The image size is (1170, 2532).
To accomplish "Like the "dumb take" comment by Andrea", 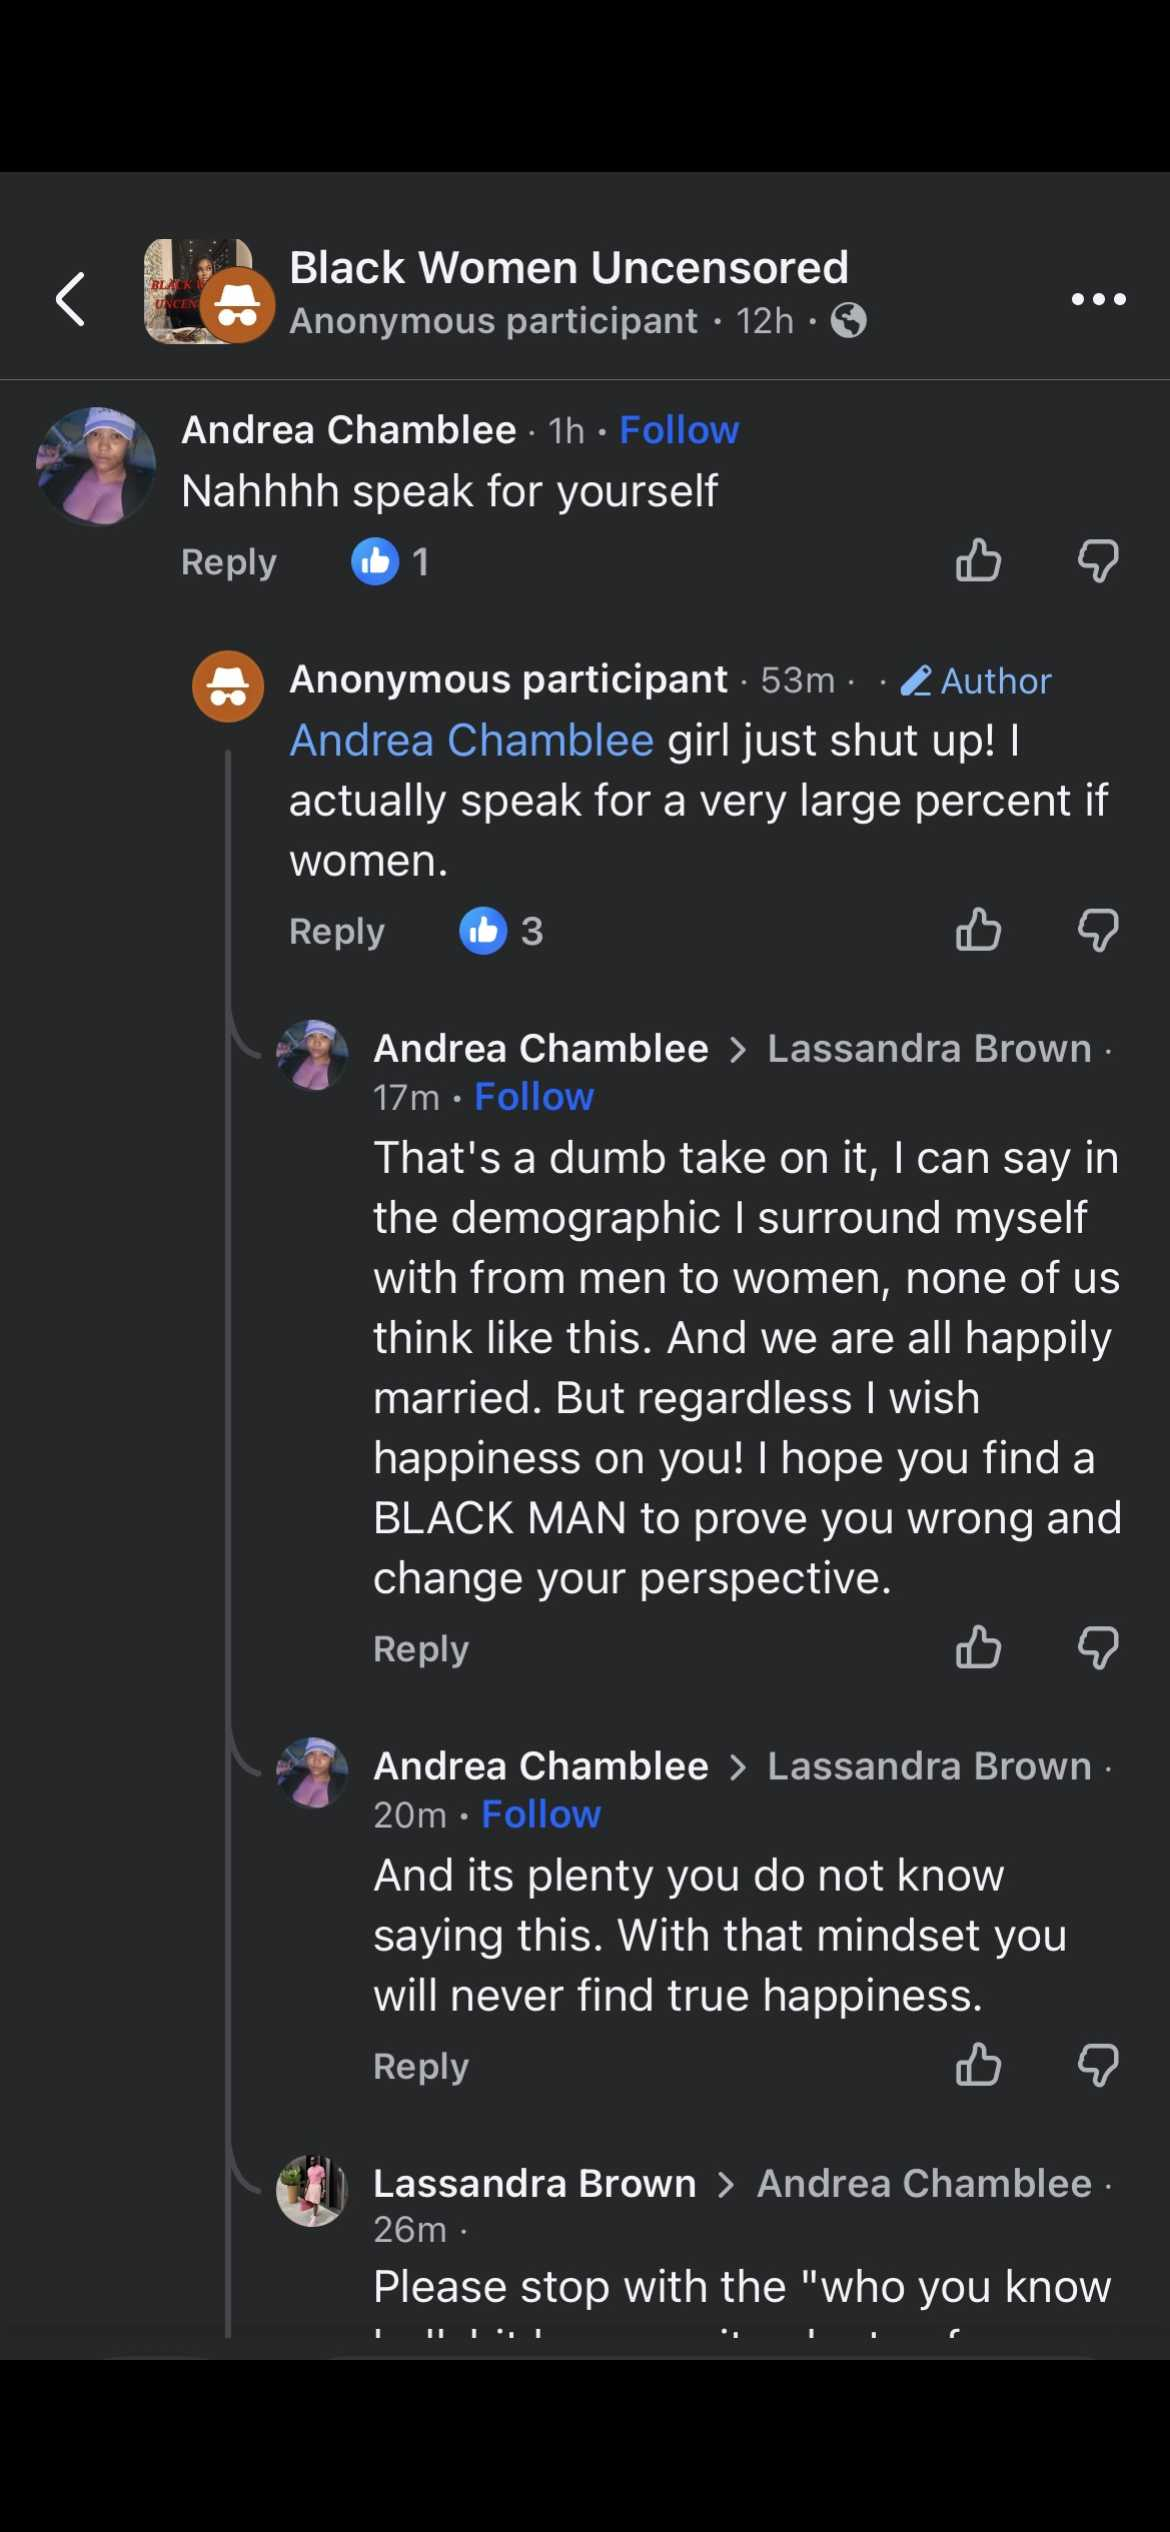I will (978, 1647).
